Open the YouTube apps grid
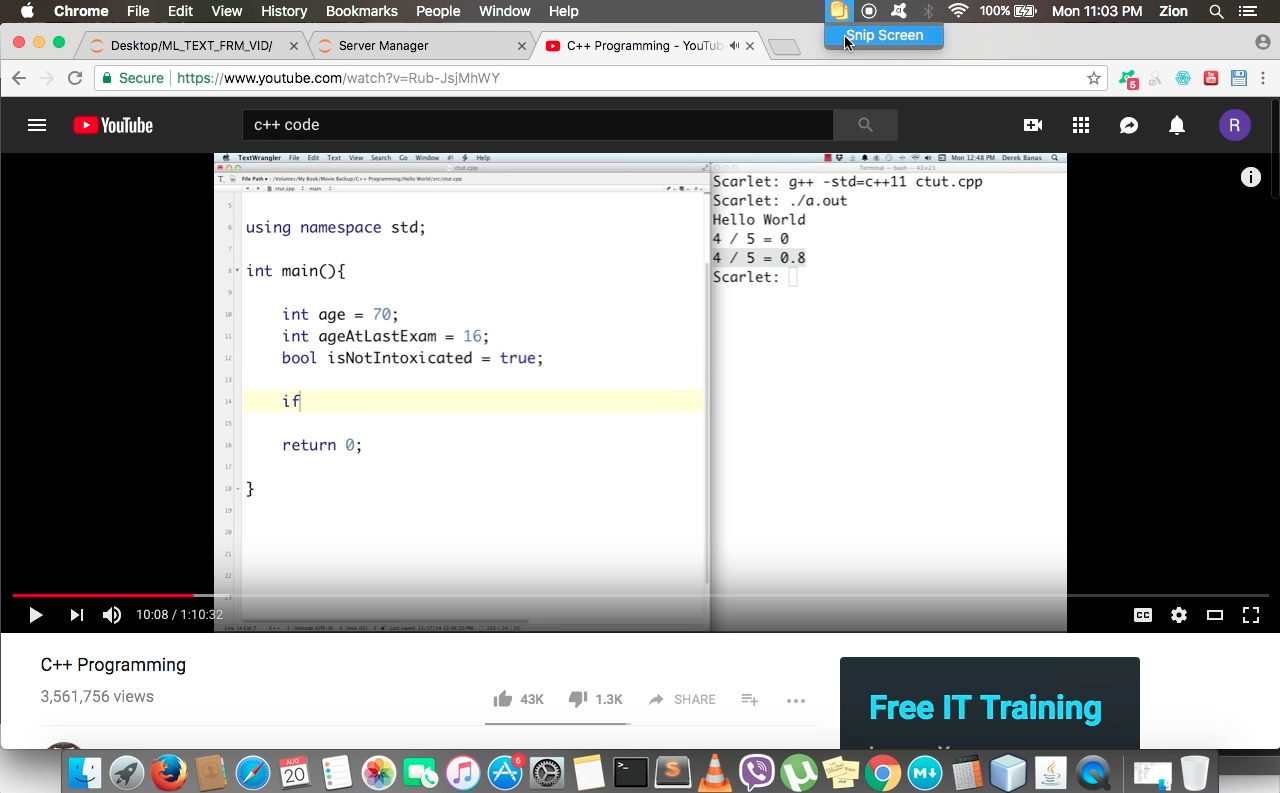 1081,125
